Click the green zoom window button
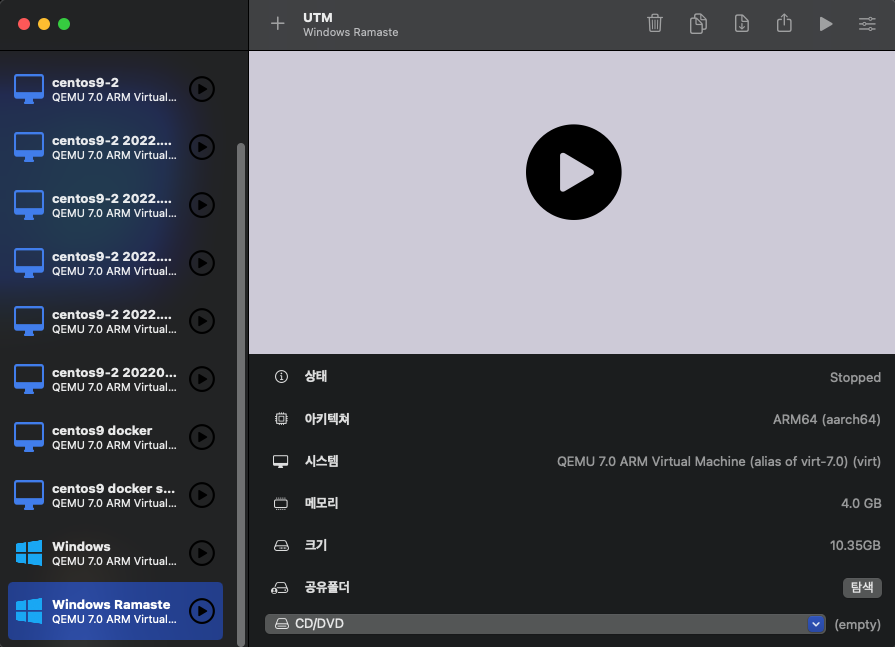 (x=64, y=24)
